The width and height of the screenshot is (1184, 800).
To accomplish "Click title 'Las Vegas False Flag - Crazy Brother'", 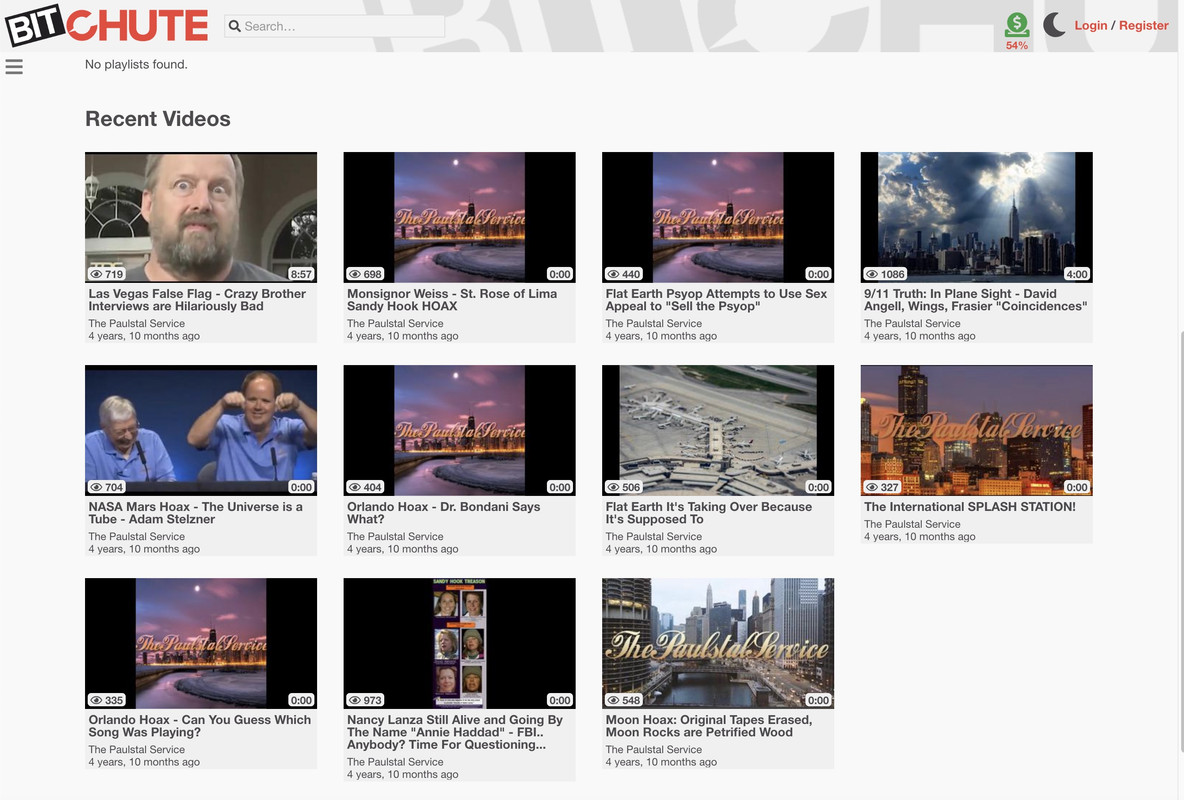I will click(x=197, y=300).
